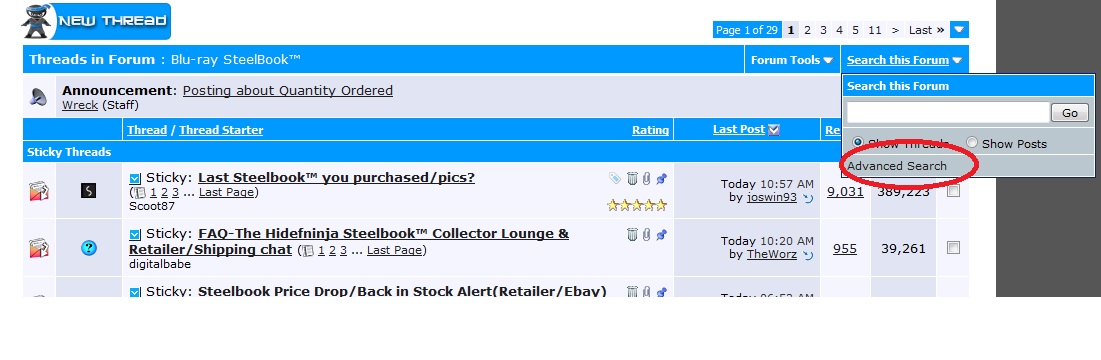Select the Show Posts radio button
The width and height of the screenshot is (1101, 360).
pos(972,142)
